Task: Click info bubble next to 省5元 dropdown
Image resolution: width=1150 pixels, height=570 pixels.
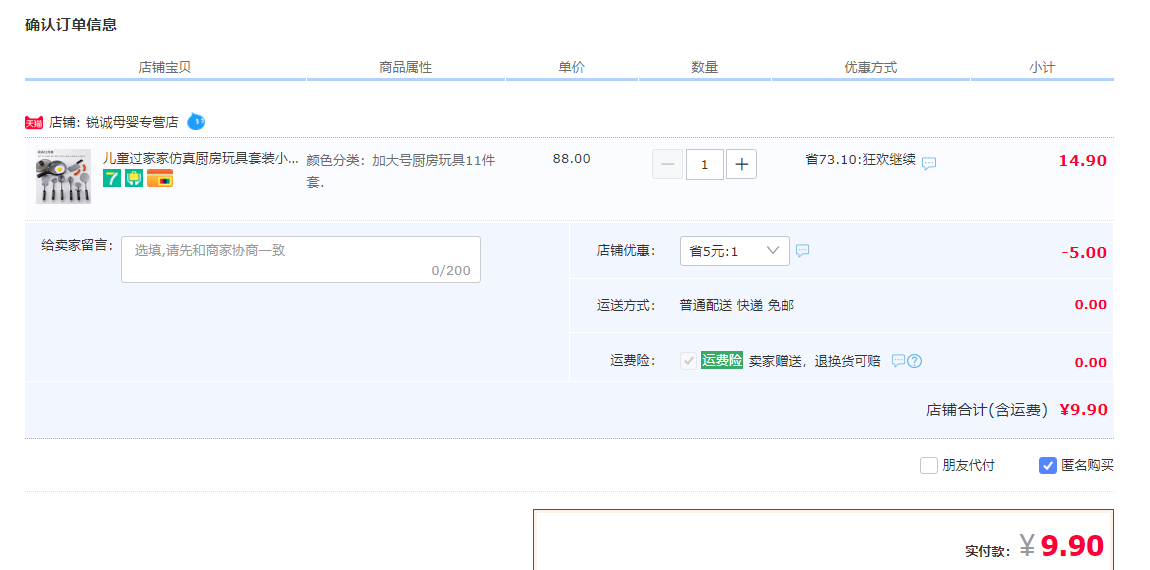Action: click(802, 251)
